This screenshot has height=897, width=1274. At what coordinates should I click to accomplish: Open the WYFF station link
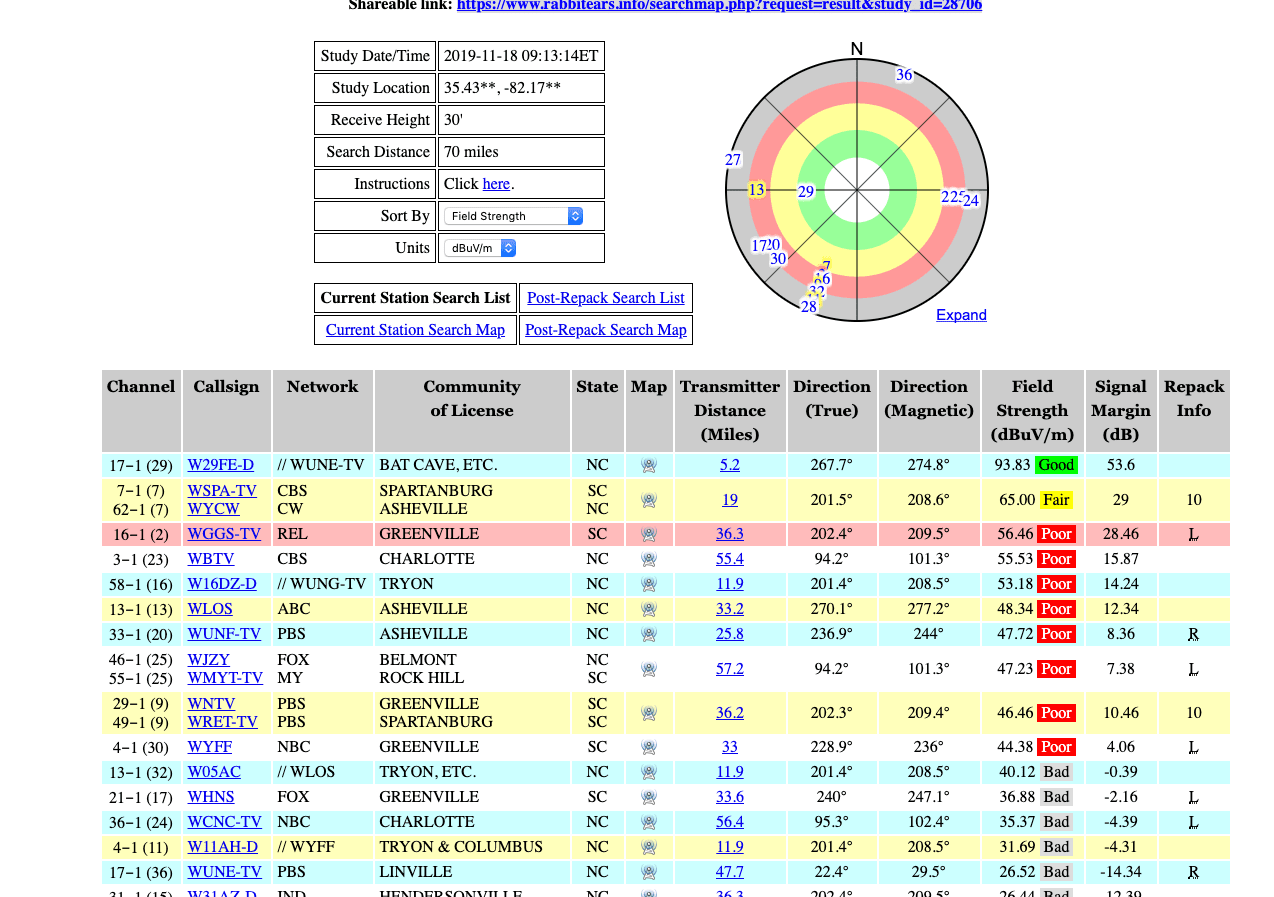pos(210,747)
